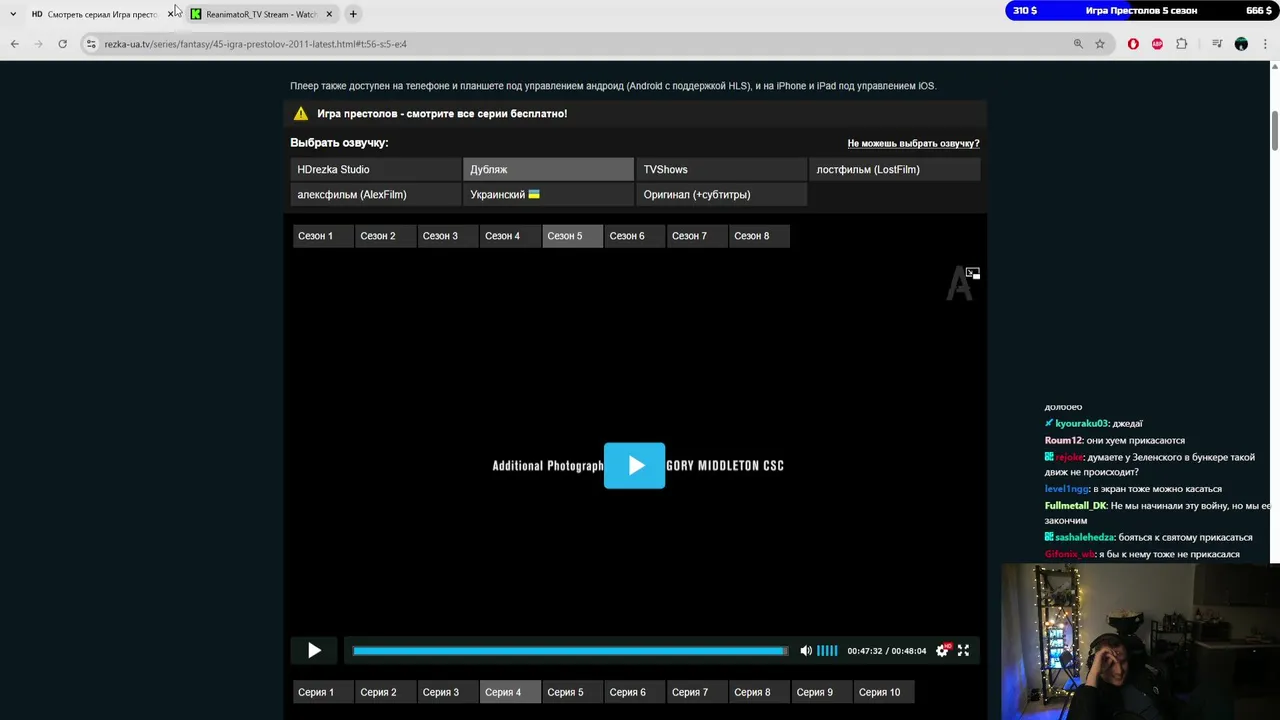Open player settings gear icon
Screen dimensions: 1280x720
[x=942, y=651]
